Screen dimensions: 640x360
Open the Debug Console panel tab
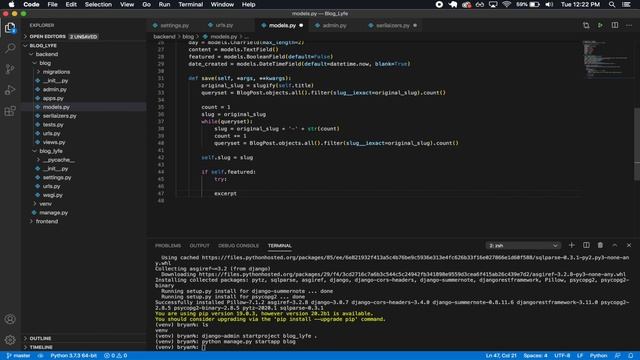[x=238, y=246]
